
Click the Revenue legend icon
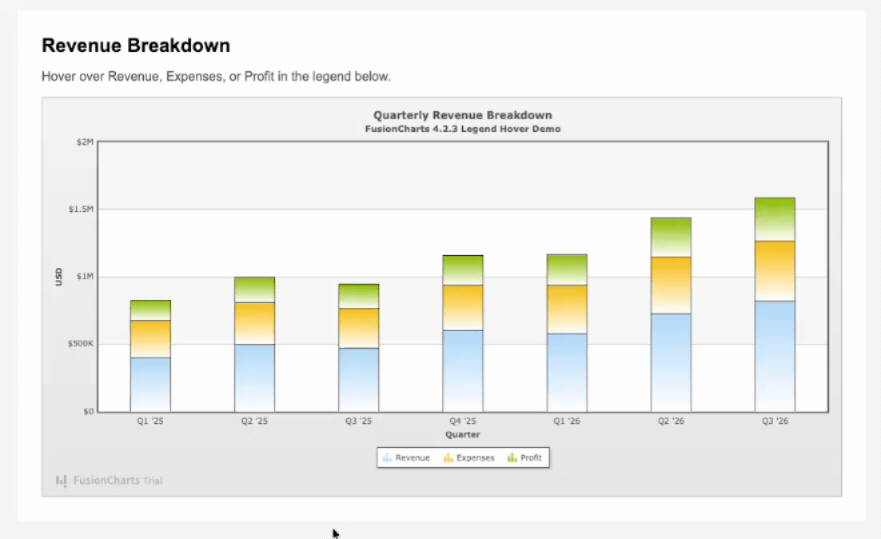pyautogui.click(x=387, y=458)
